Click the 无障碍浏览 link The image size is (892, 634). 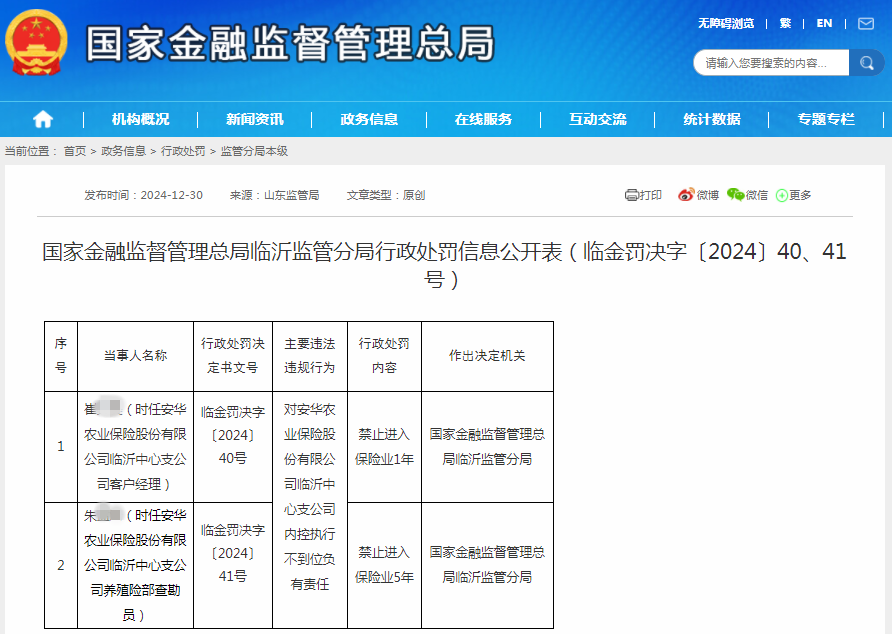[726, 23]
